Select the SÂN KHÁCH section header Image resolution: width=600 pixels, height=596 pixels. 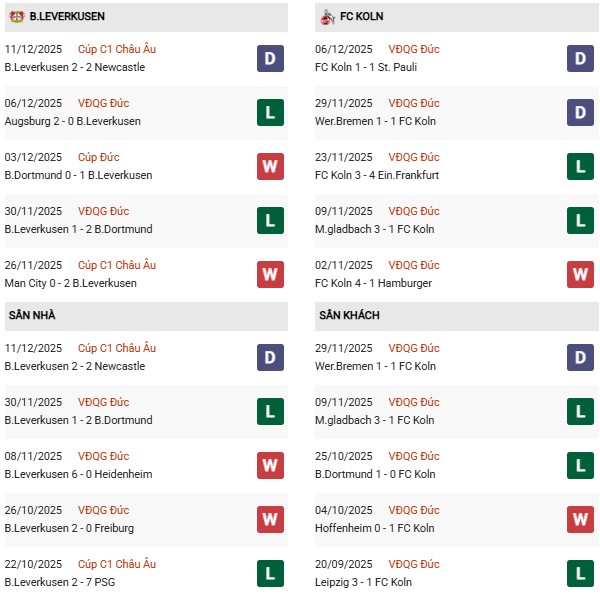pyautogui.click(x=350, y=316)
